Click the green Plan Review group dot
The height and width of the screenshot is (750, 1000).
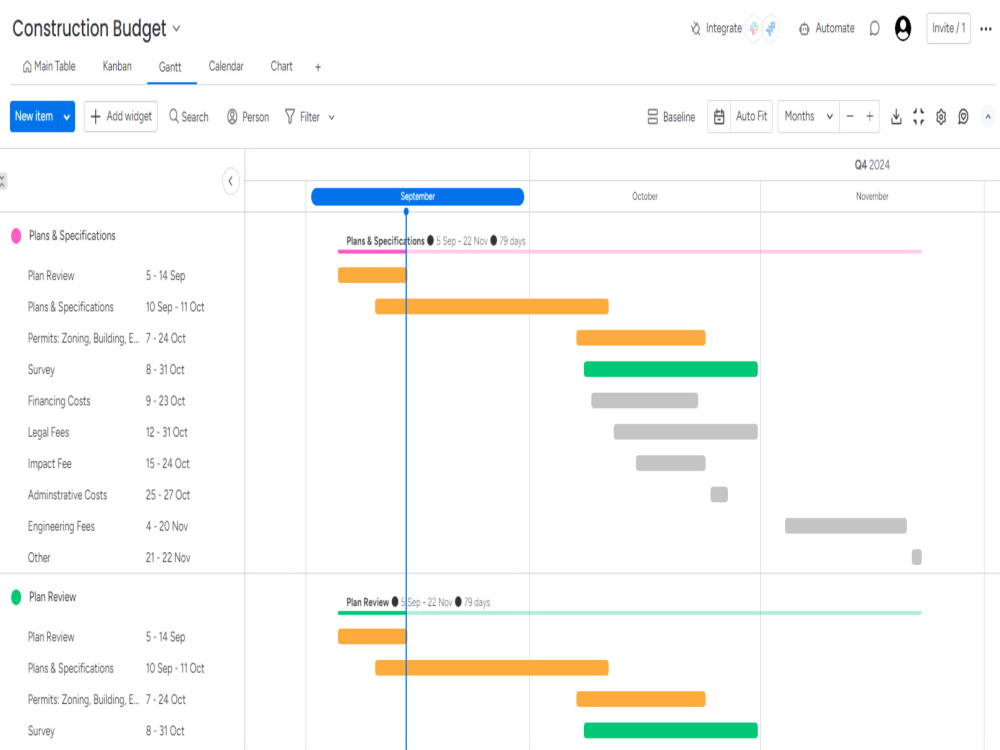(x=17, y=597)
